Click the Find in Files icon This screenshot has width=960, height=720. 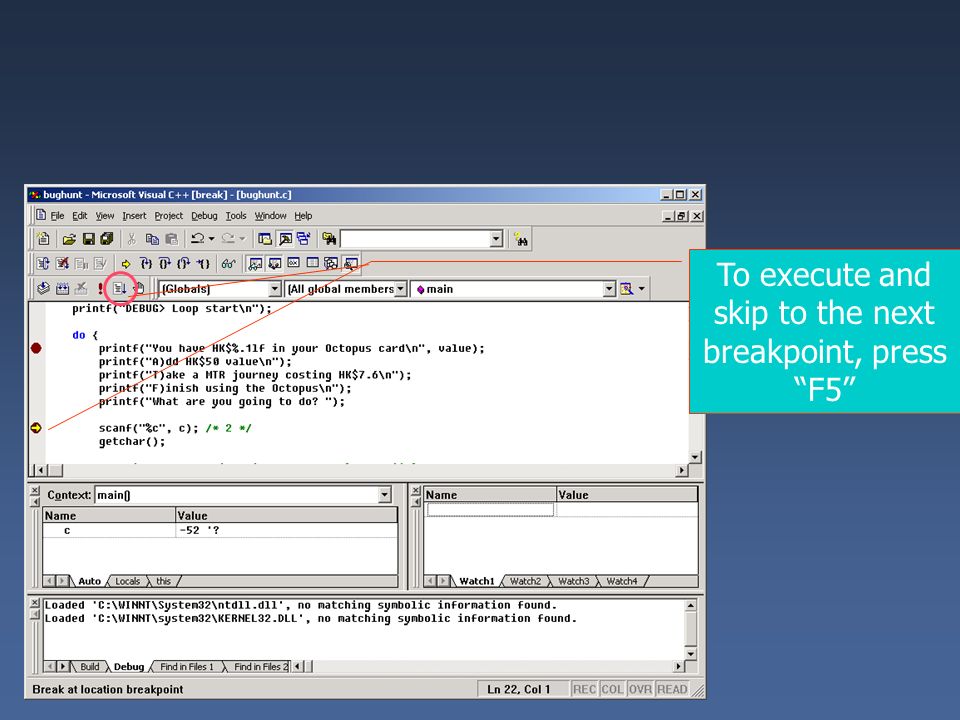(x=329, y=239)
